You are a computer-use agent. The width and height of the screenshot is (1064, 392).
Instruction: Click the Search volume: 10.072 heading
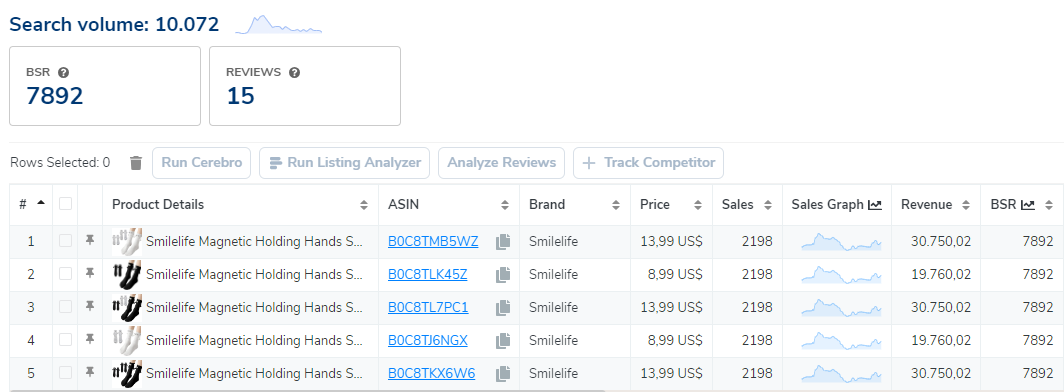tap(114, 25)
